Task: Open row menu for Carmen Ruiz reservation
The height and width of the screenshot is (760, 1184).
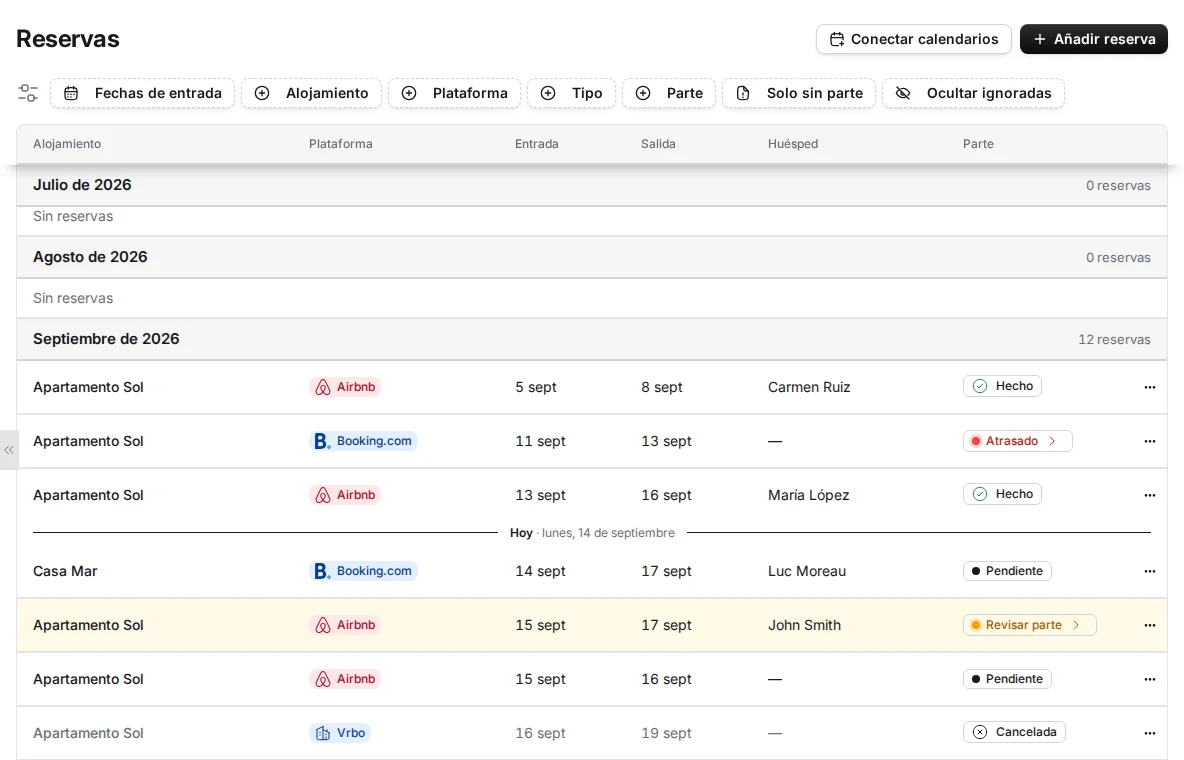Action: pos(1149,387)
